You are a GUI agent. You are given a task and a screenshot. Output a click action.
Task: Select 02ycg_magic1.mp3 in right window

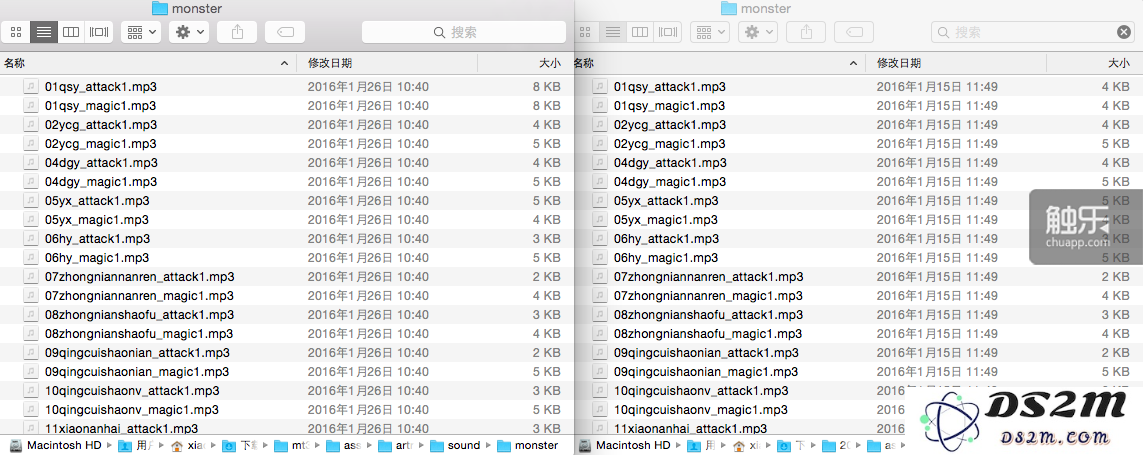pyautogui.click(x=670, y=144)
